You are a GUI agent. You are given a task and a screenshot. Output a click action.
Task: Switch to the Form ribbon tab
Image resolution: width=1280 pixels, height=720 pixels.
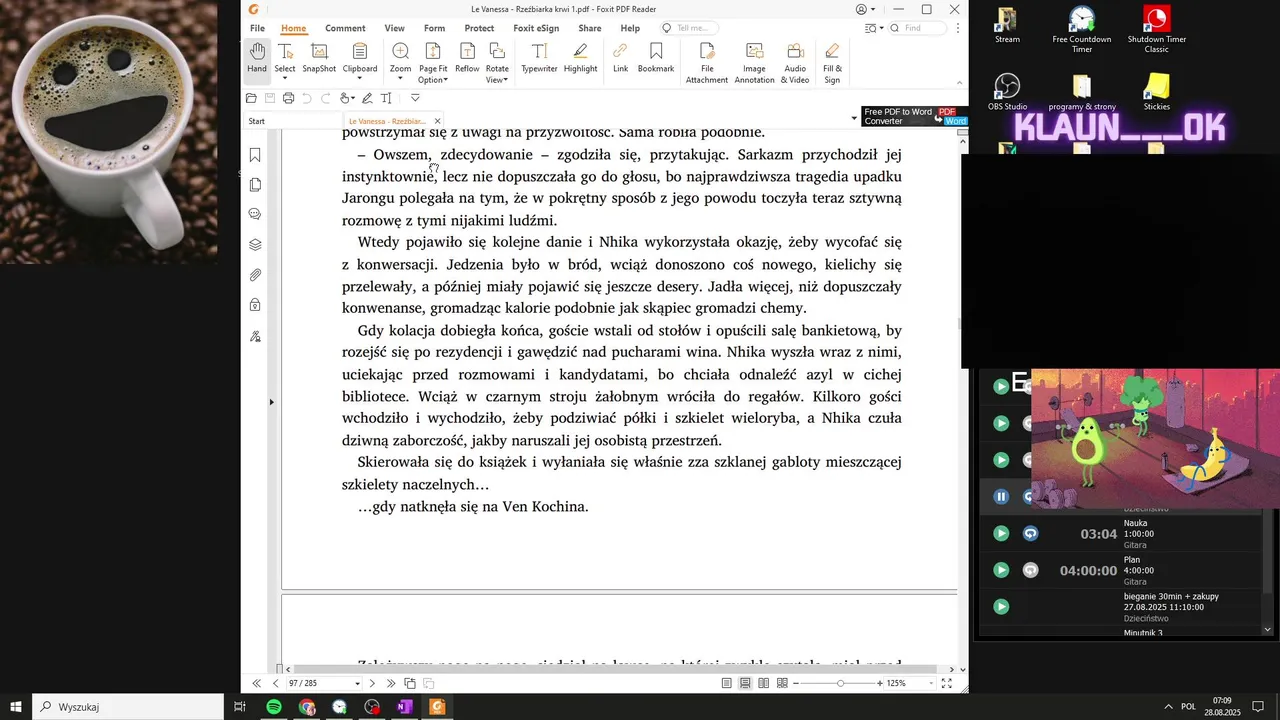click(x=434, y=28)
